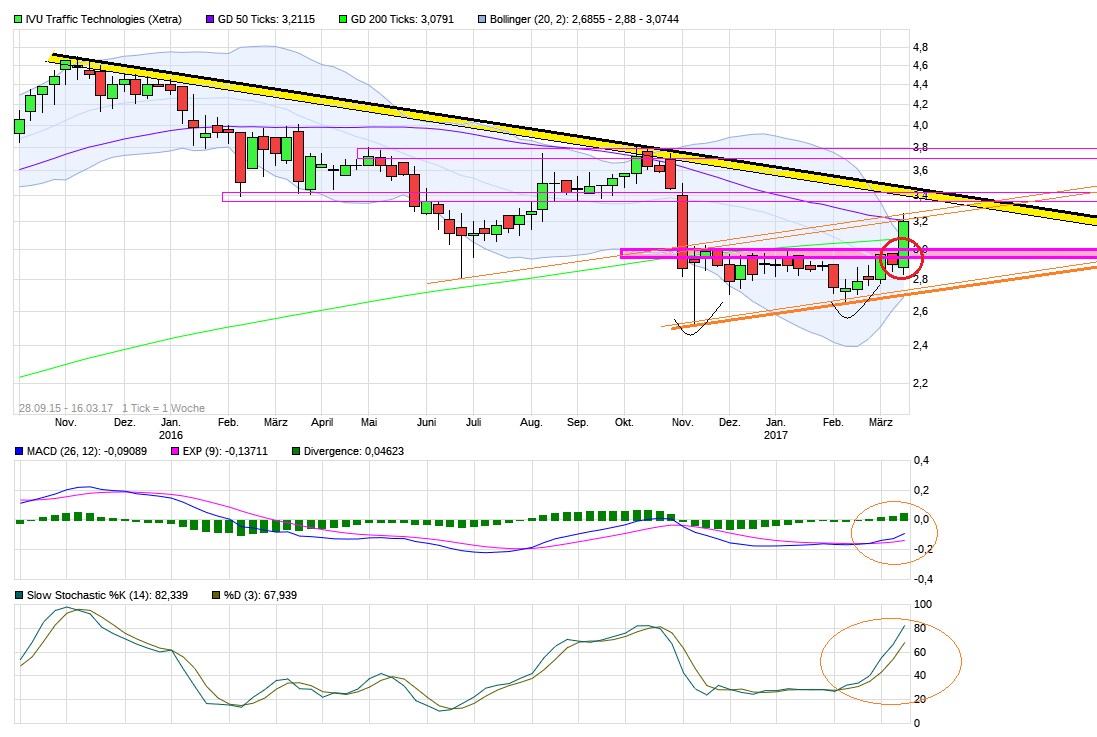1097x737 pixels.
Task: Select 'Slow Stochastic %K (14): 82,339' label
Action: click(x=107, y=596)
